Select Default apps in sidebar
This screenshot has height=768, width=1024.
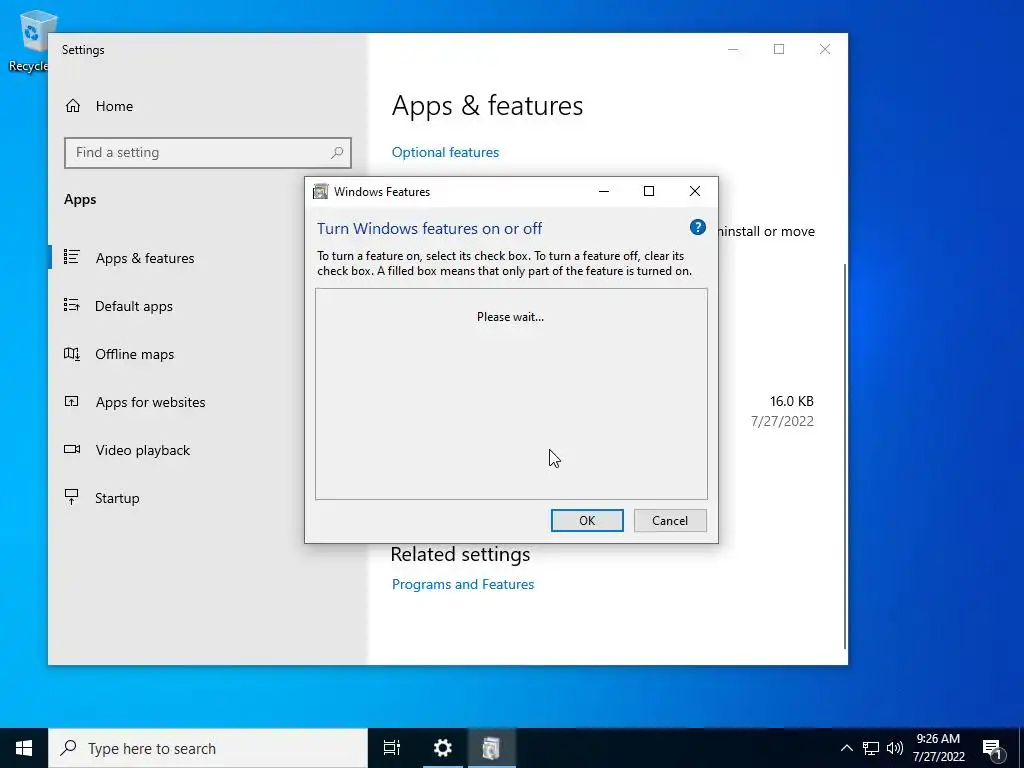click(134, 306)
